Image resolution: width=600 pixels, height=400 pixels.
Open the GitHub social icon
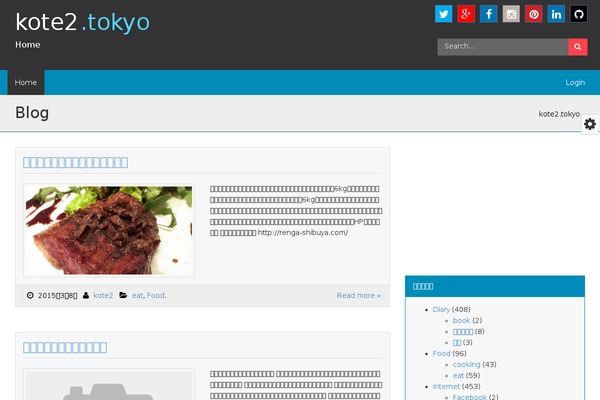tap(579, 14)
